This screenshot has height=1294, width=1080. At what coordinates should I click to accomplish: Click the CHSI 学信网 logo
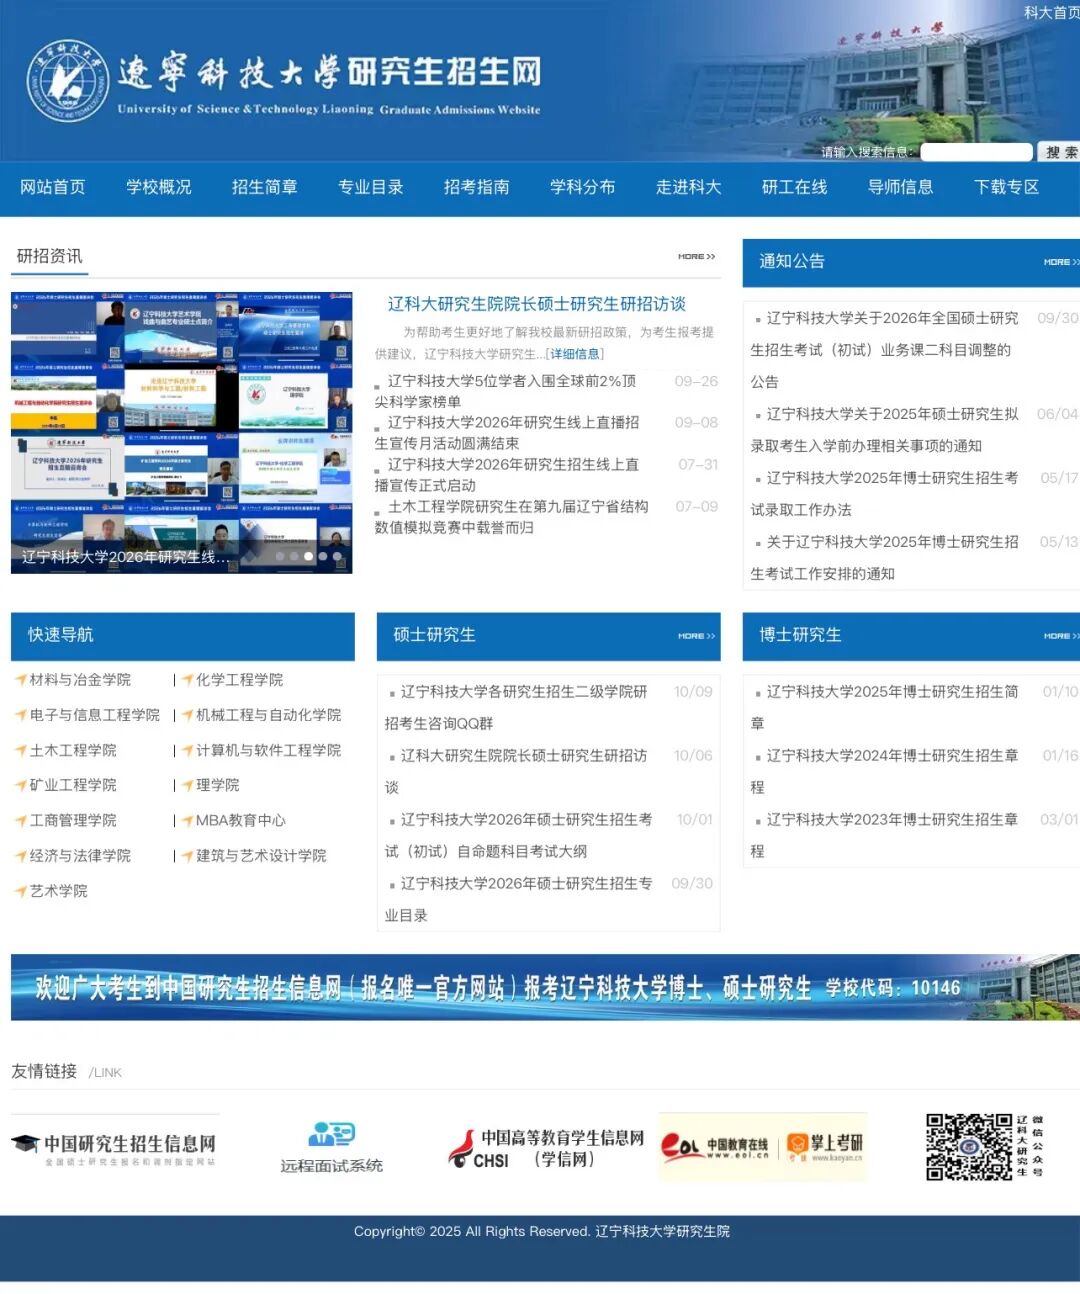click(x=546, y=1148)
